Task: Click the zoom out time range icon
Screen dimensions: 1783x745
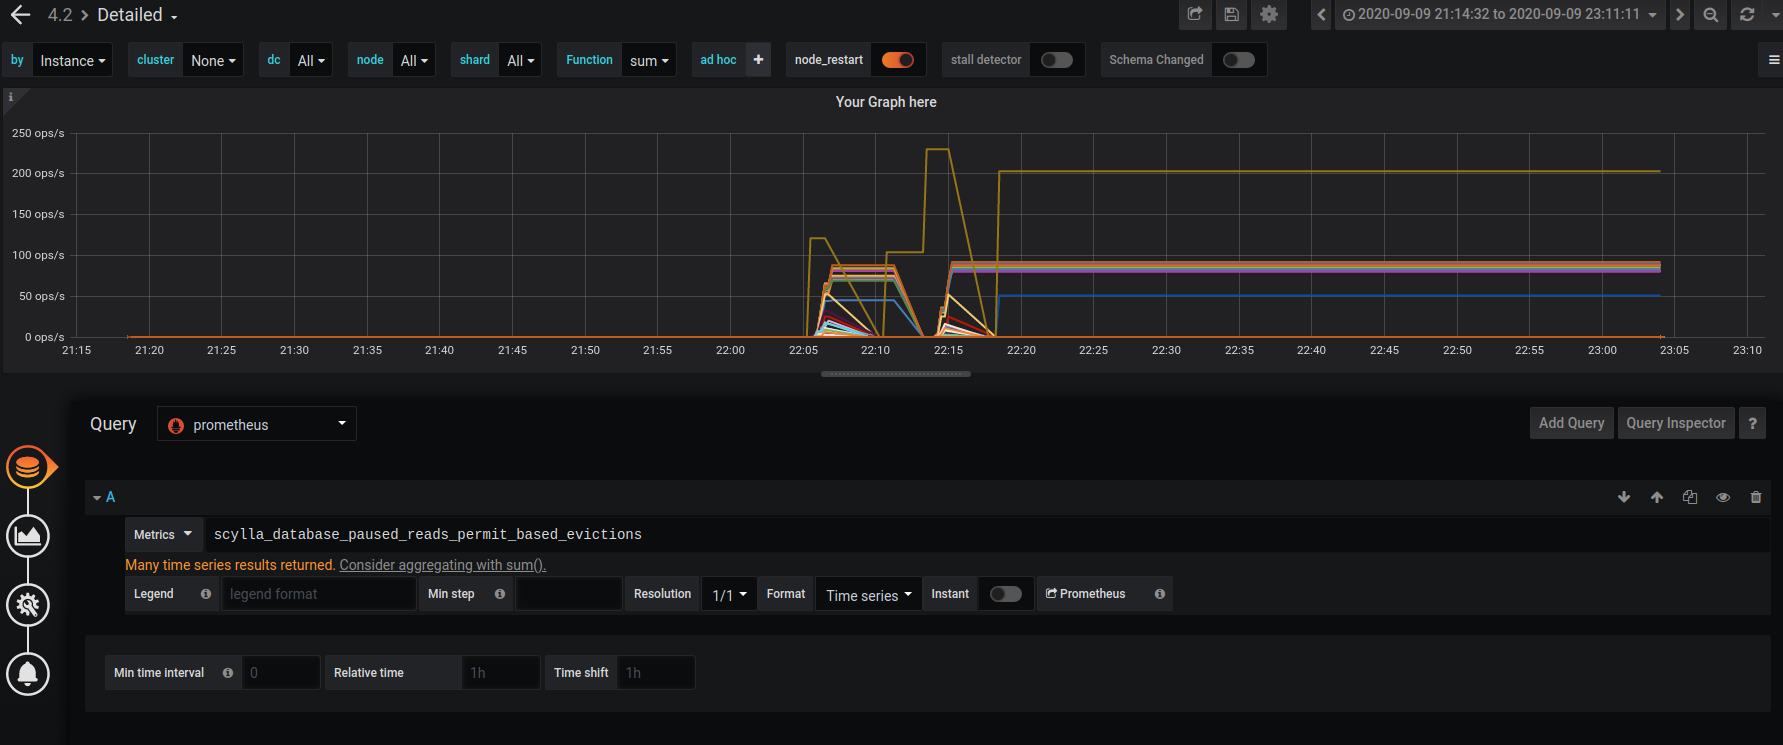Action: (x=1711, y=14)
